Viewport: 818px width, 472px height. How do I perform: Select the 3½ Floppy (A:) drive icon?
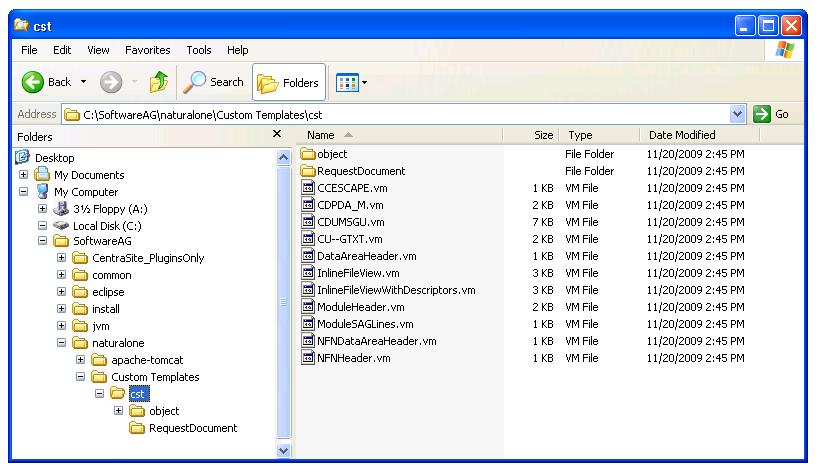click(61, 209)
